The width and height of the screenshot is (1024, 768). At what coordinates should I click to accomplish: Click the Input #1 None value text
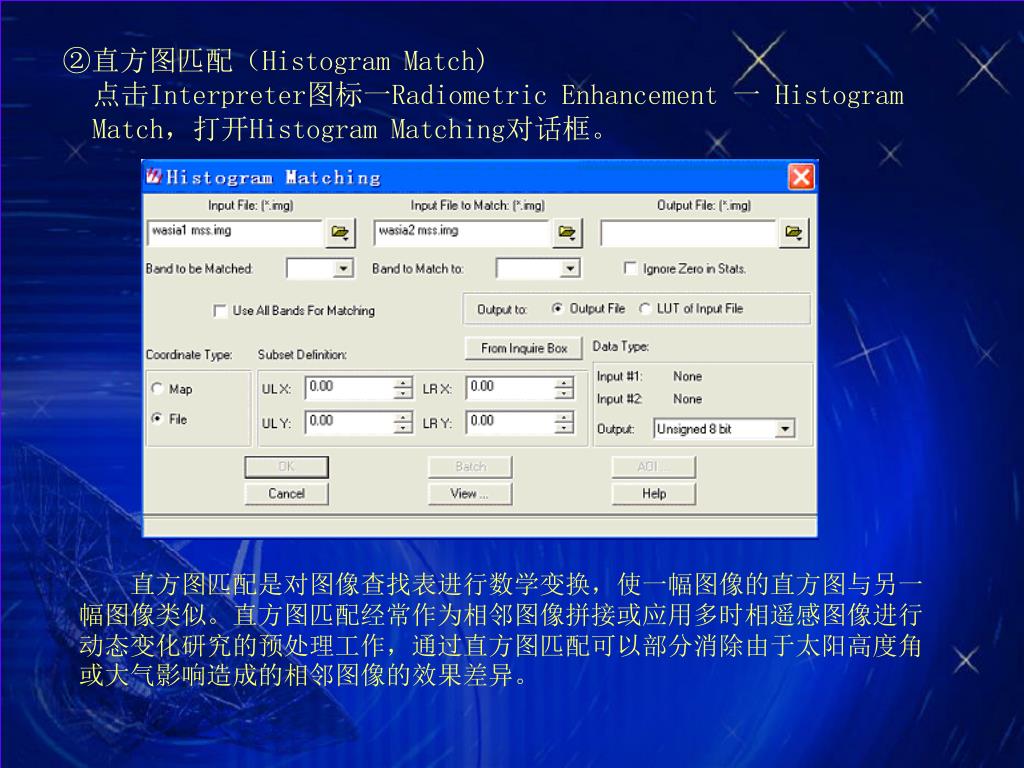click(x=688, y=377)
